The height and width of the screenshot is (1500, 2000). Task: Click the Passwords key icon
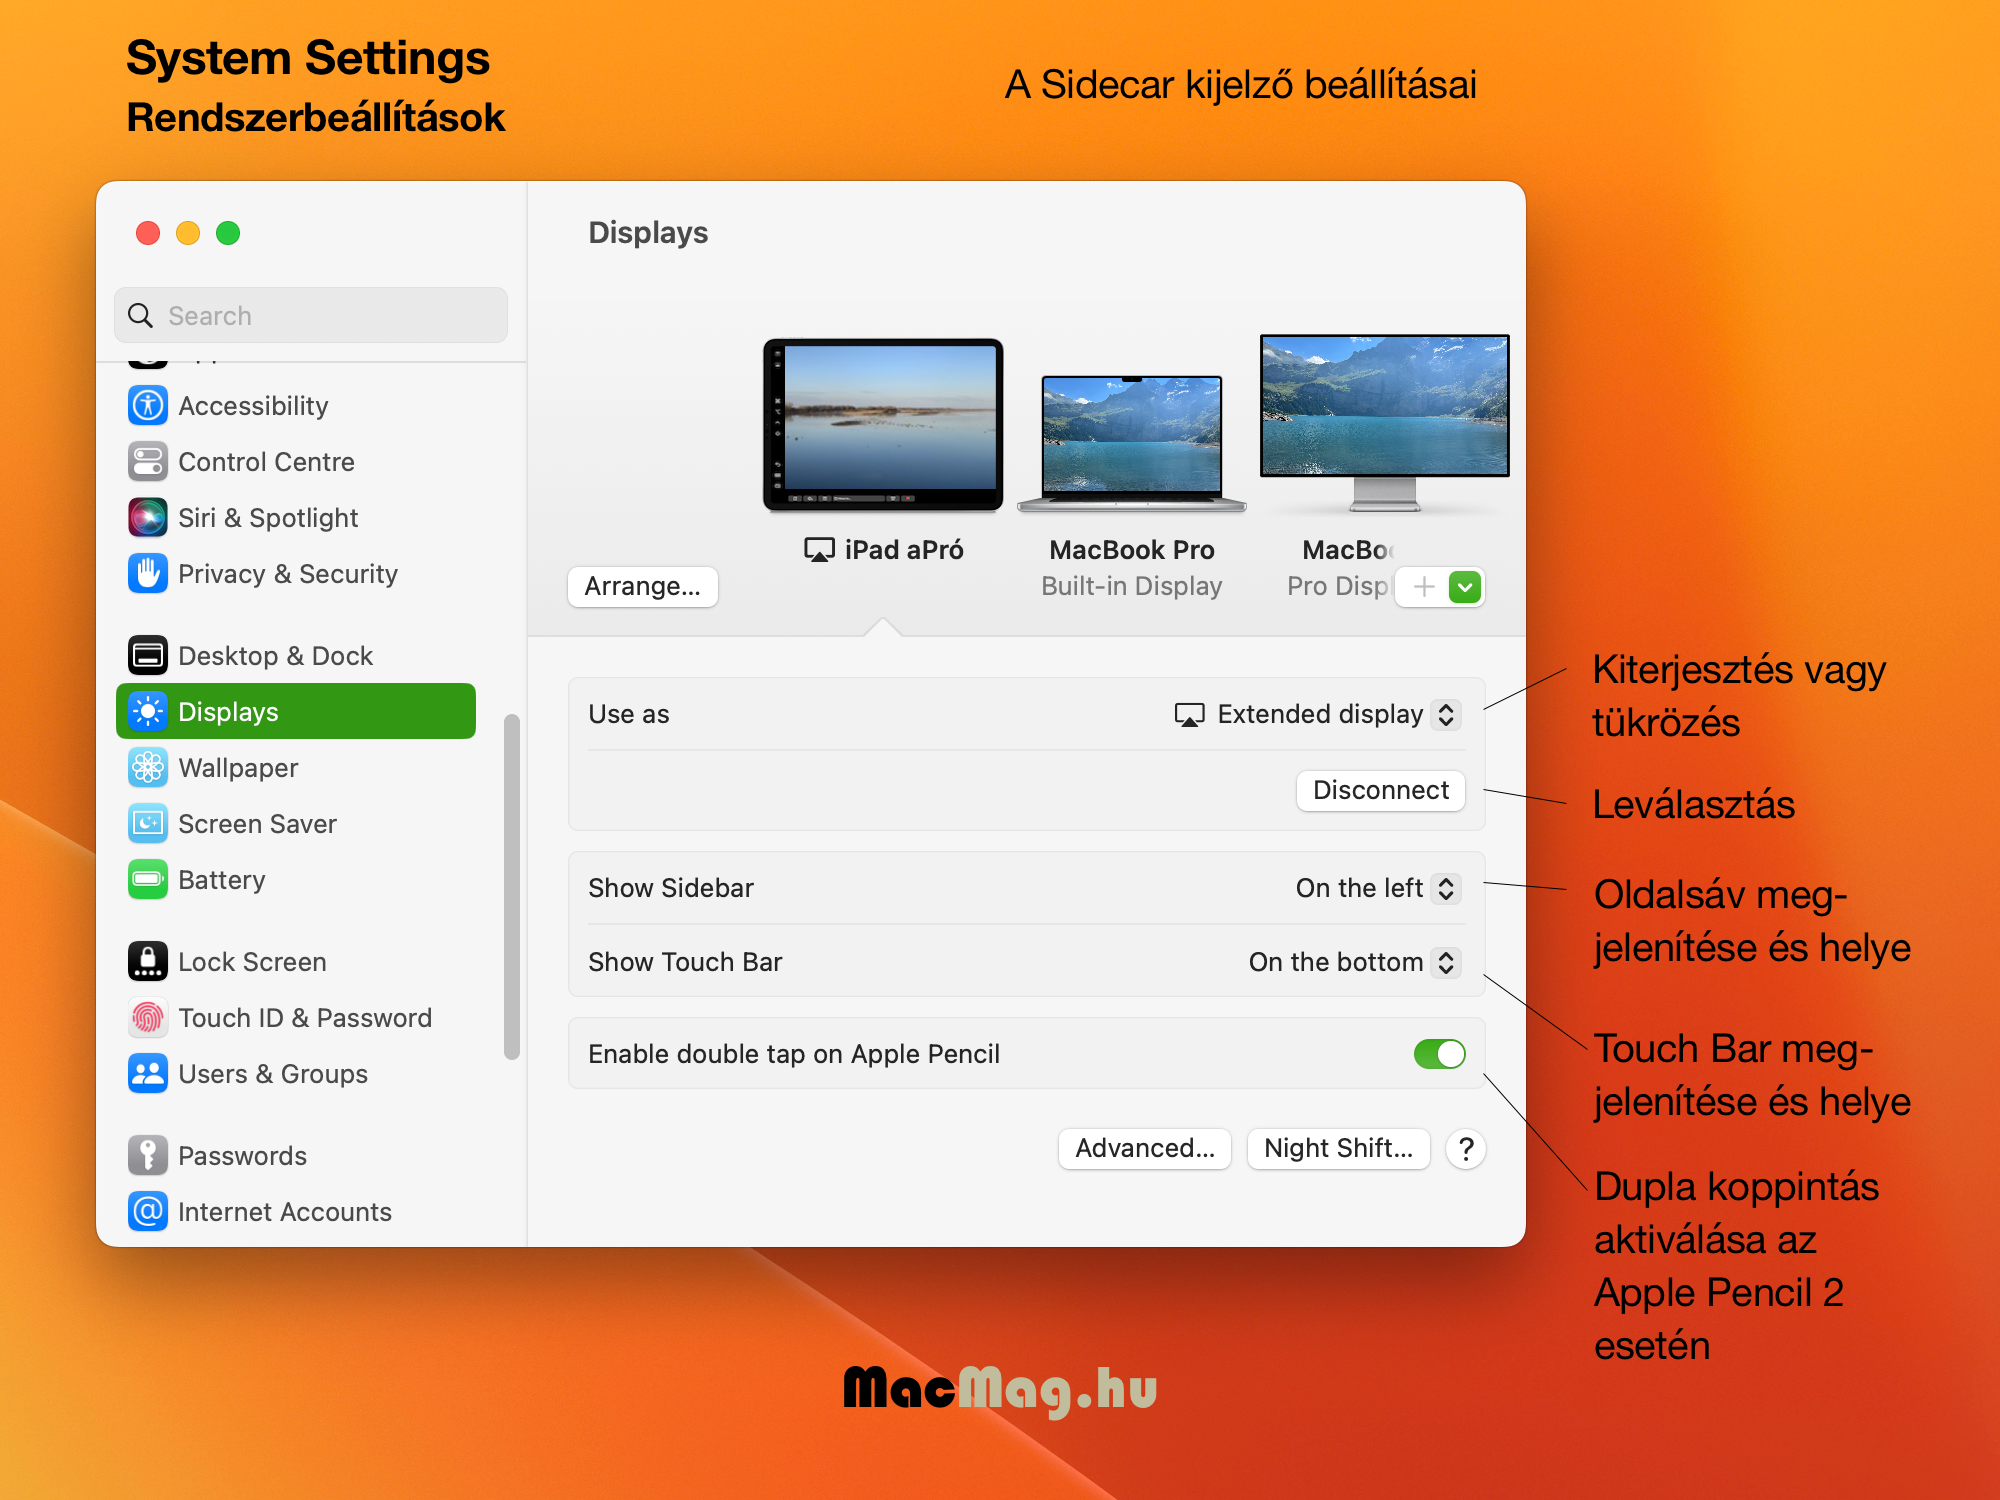point(148,1156)
